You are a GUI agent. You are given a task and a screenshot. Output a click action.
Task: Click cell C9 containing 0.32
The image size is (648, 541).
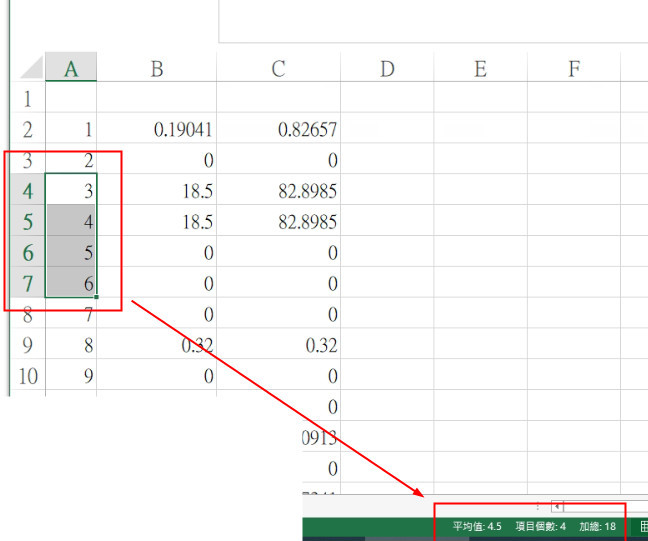click(279, 345)
